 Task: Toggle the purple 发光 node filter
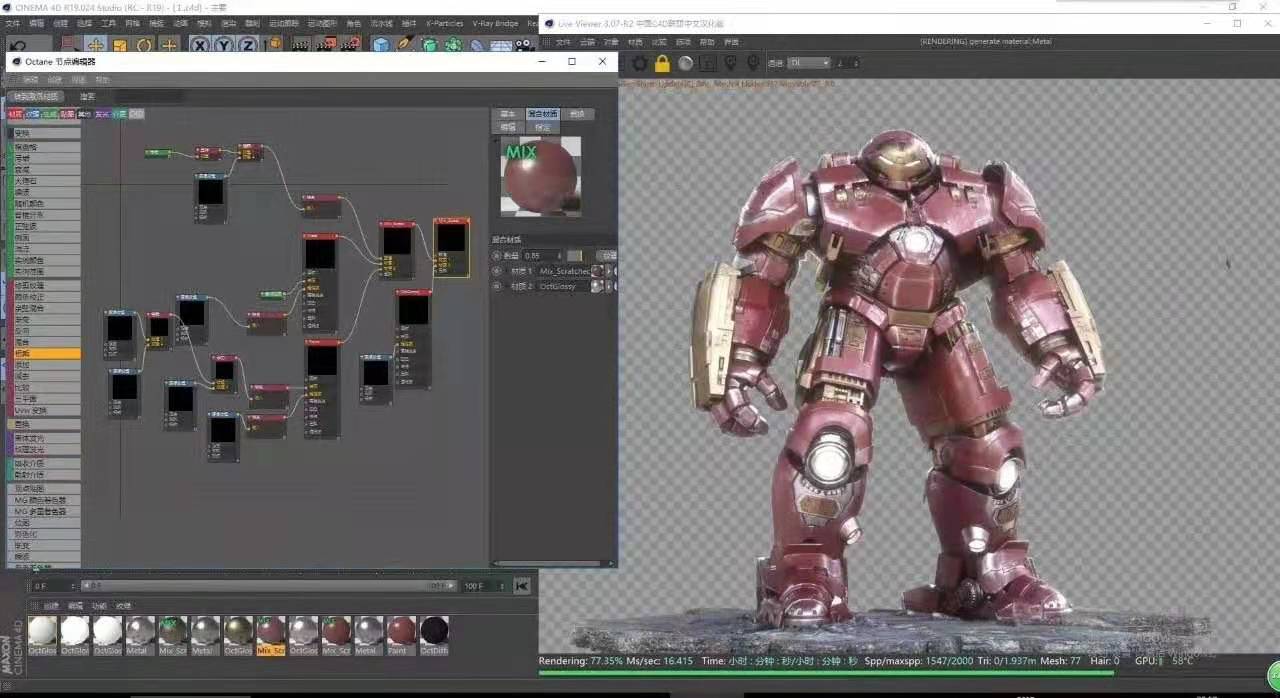click(102, 114)
